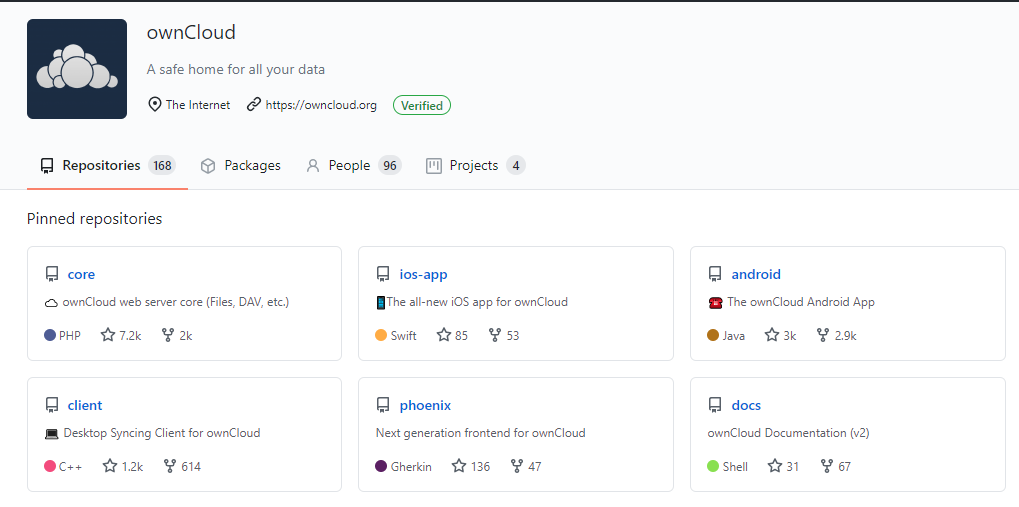Click the Swift language color dot
Image resolution: width=1019 pixels, height=507 pixels.
(x=381, y=335)
